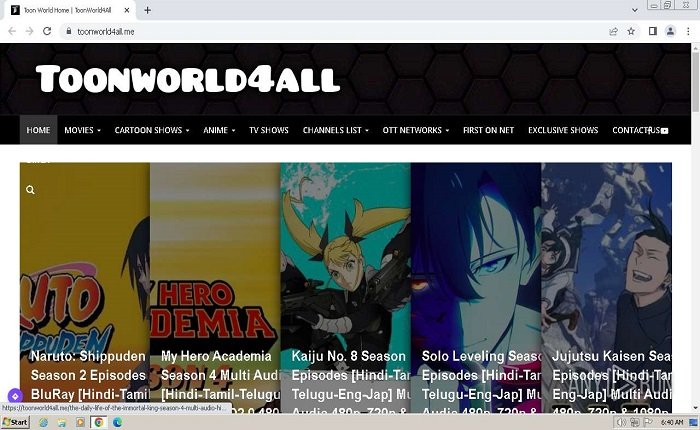Expand the OTT NETWORKS menu

416,130
